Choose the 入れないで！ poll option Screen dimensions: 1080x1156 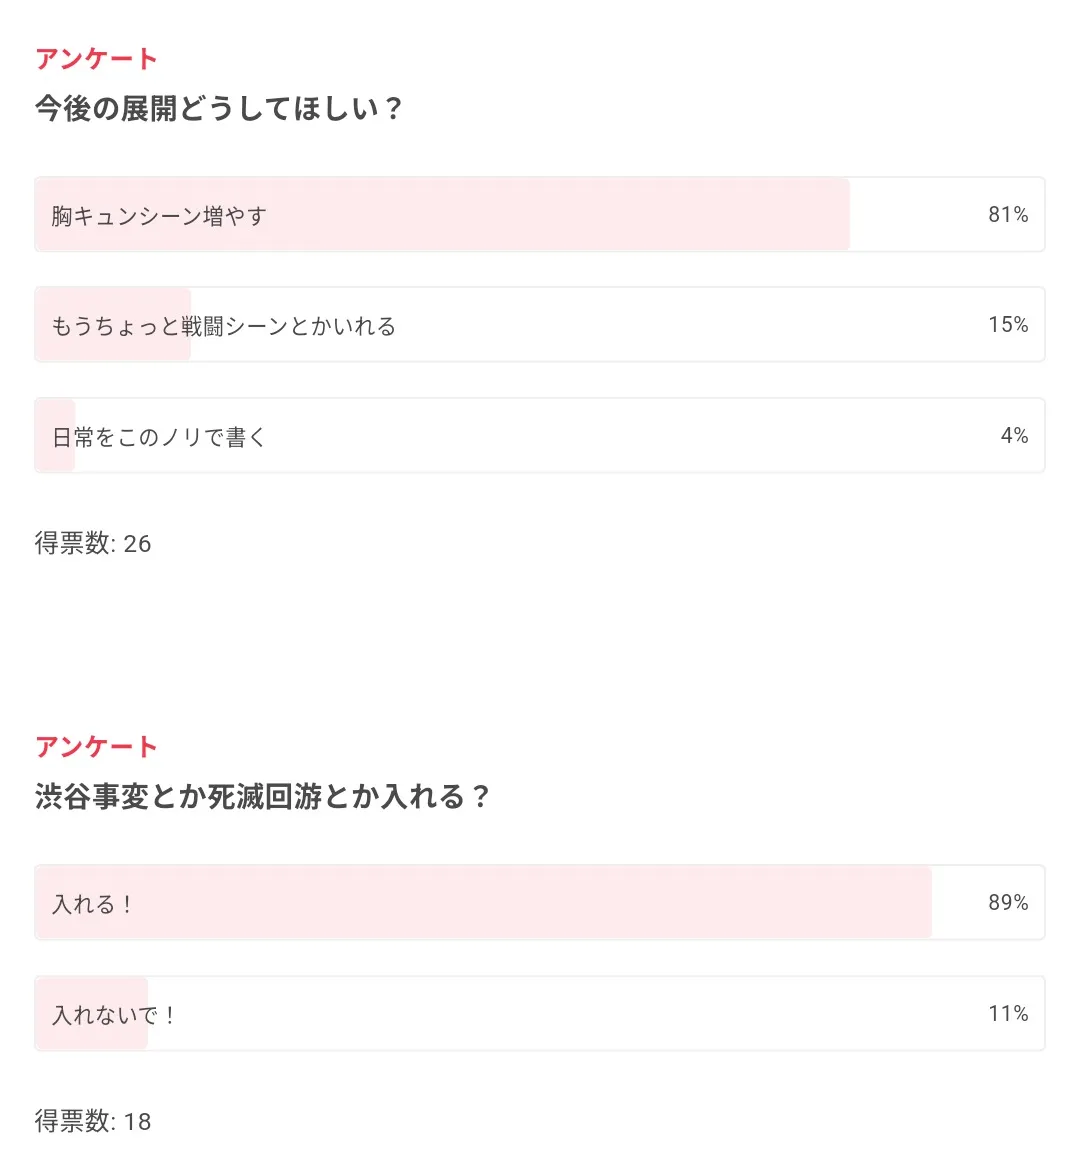point(540,1014)
